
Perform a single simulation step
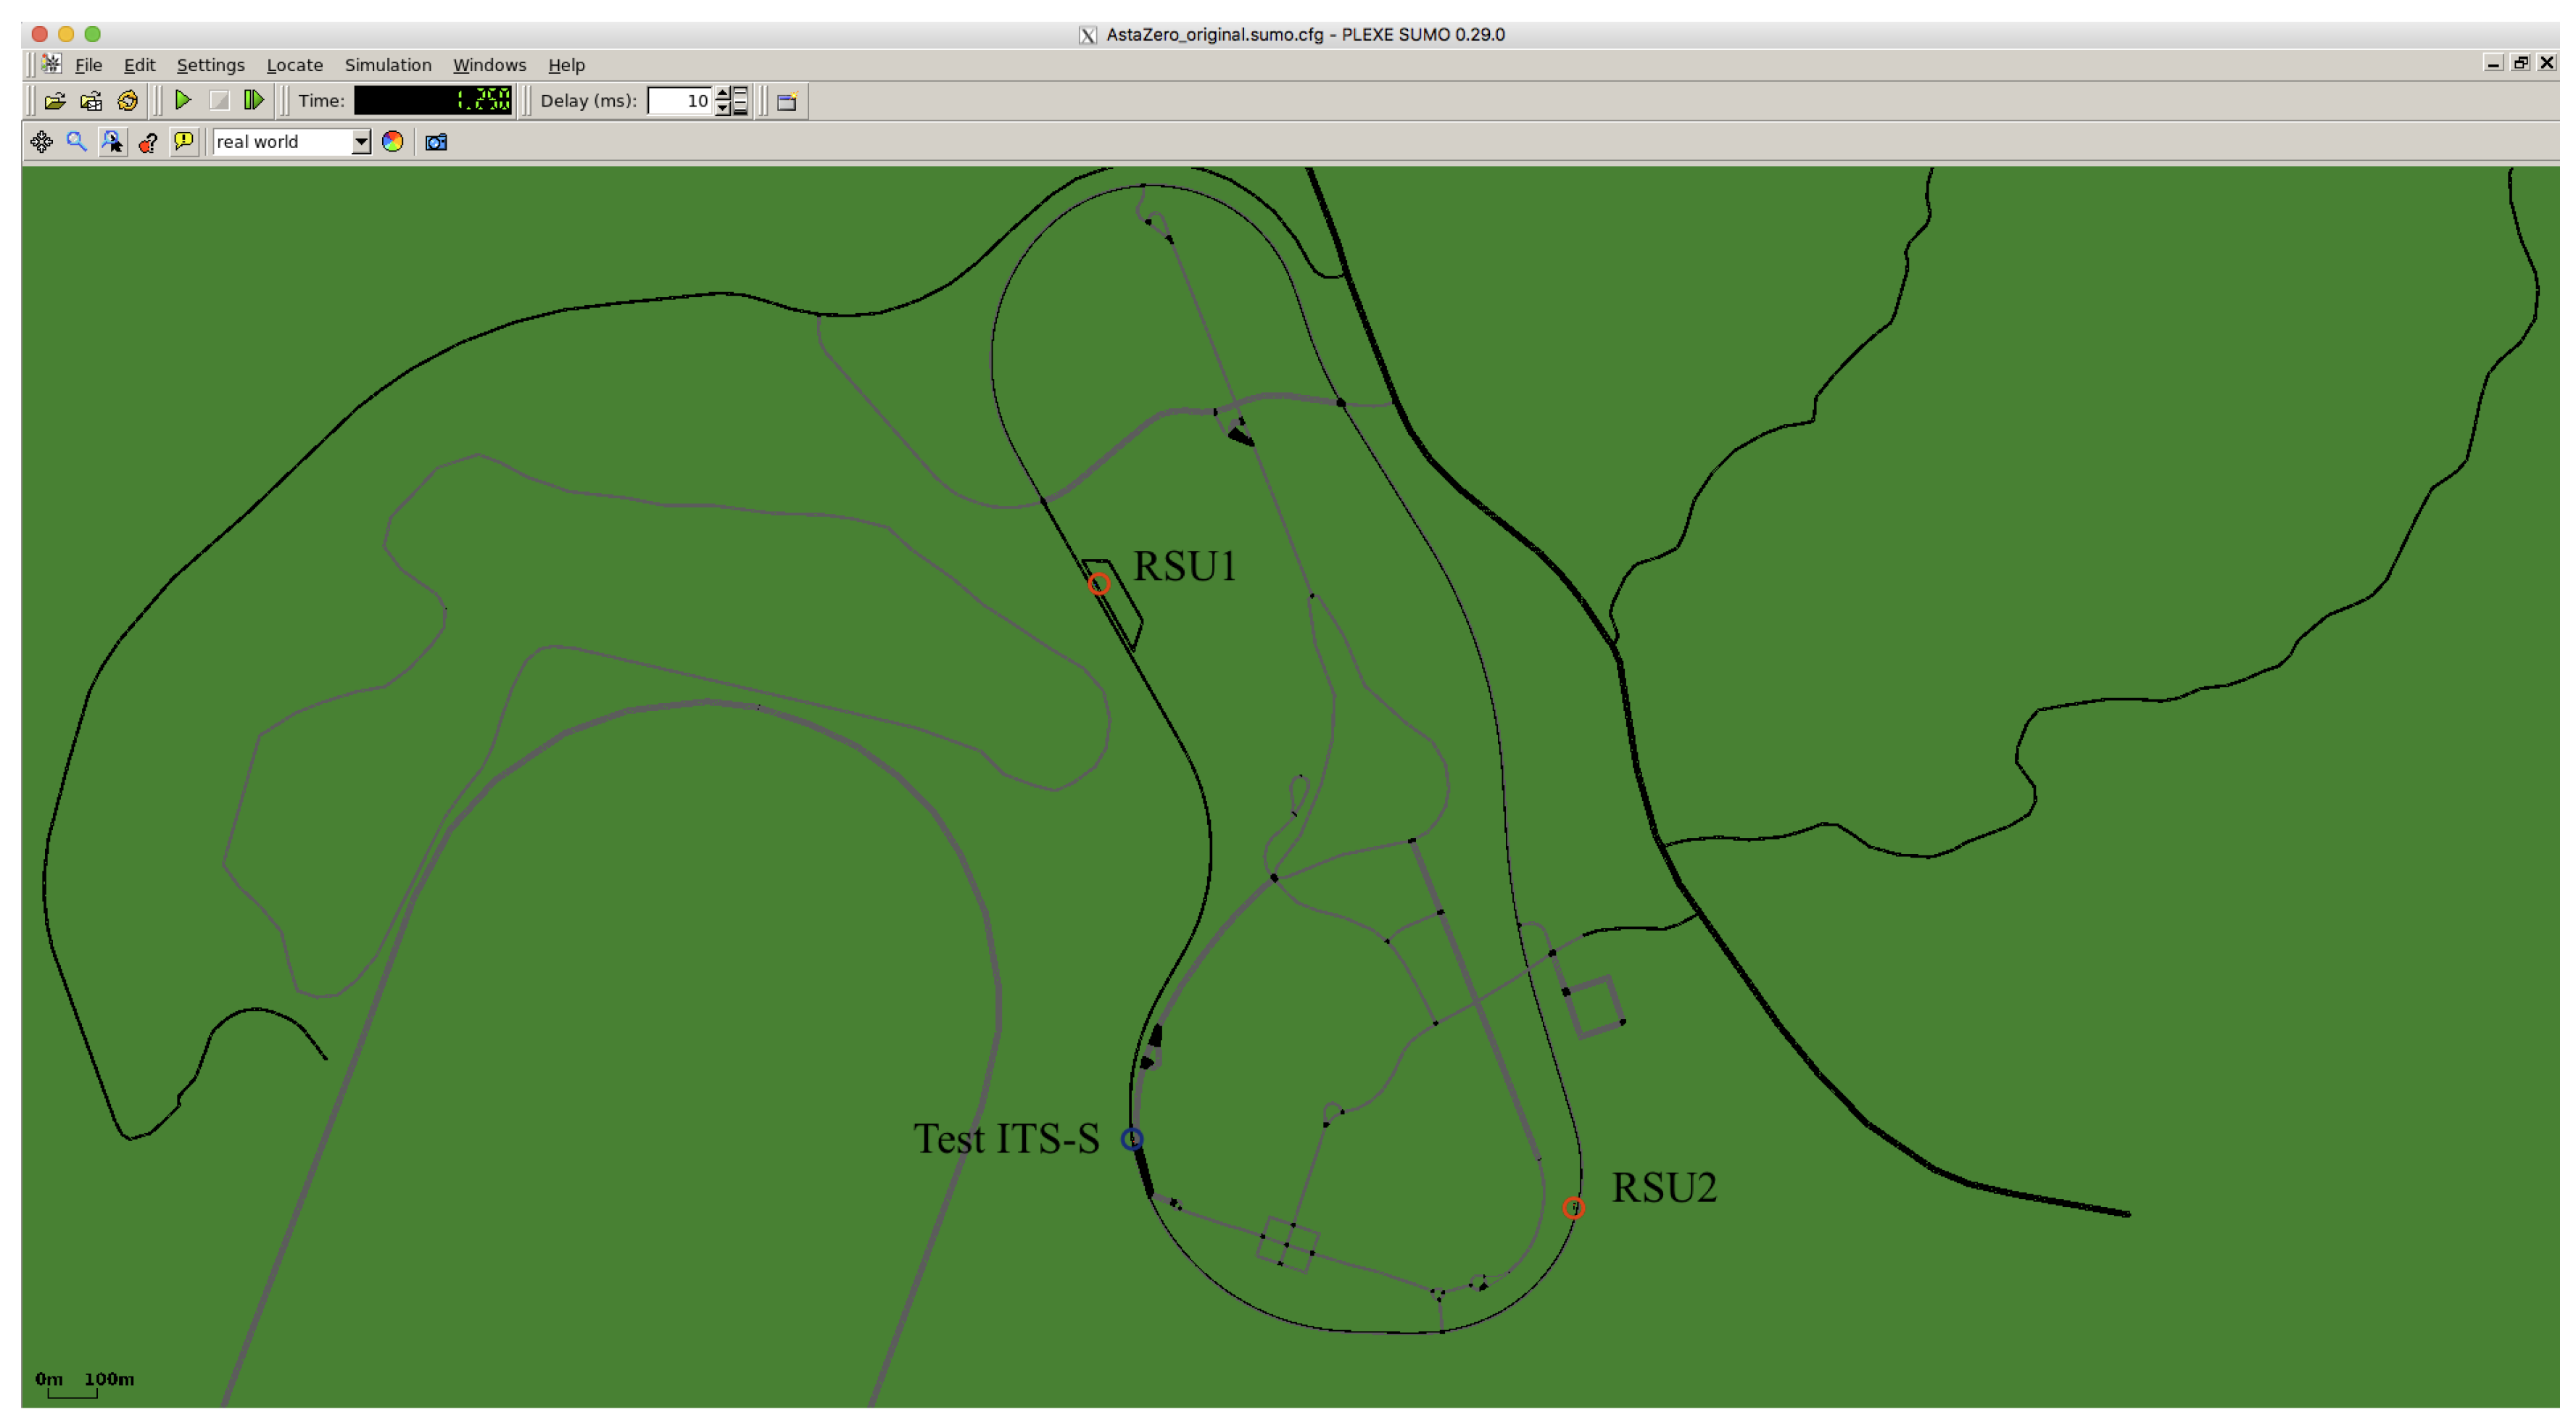point(255,101)
